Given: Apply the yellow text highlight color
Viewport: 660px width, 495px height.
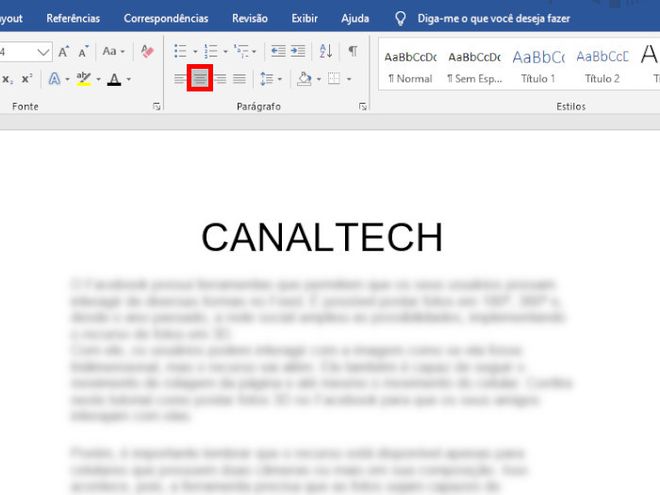Looking at the screenshot, I should coord(84,79).
